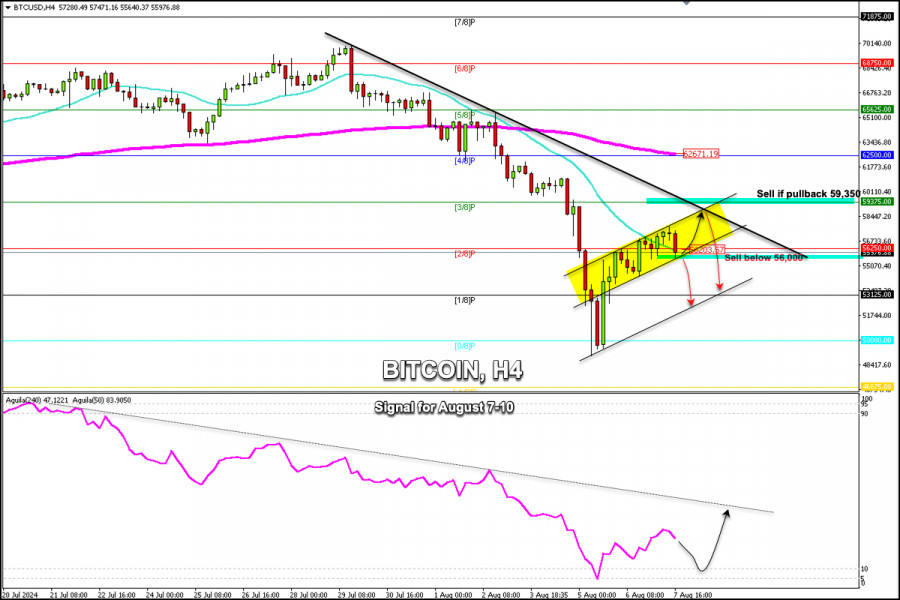Click the 90 level on indicator scale
The image size is (900, 600).
[x=865, y=413]
